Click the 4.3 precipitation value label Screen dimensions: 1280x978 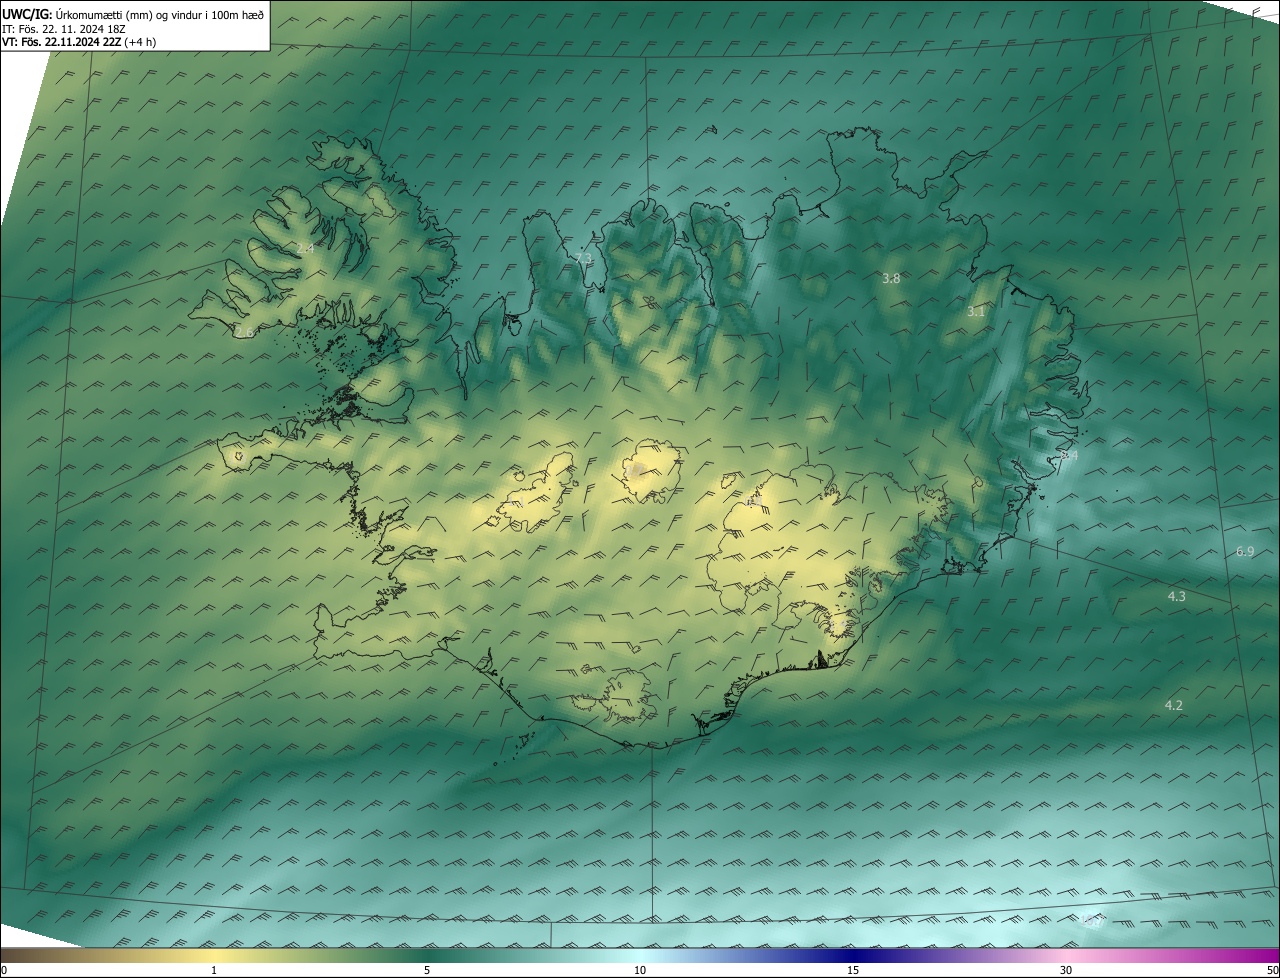1177,597
